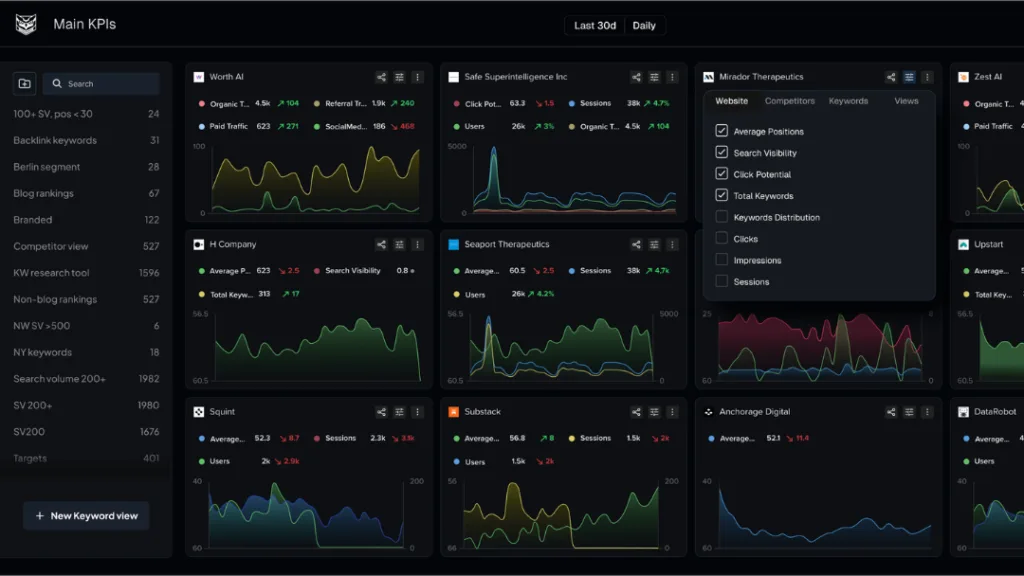Open more options on Seaport Therapeutics card
The width and height of the screenshot is (1024, 576).
coord(672,245)
